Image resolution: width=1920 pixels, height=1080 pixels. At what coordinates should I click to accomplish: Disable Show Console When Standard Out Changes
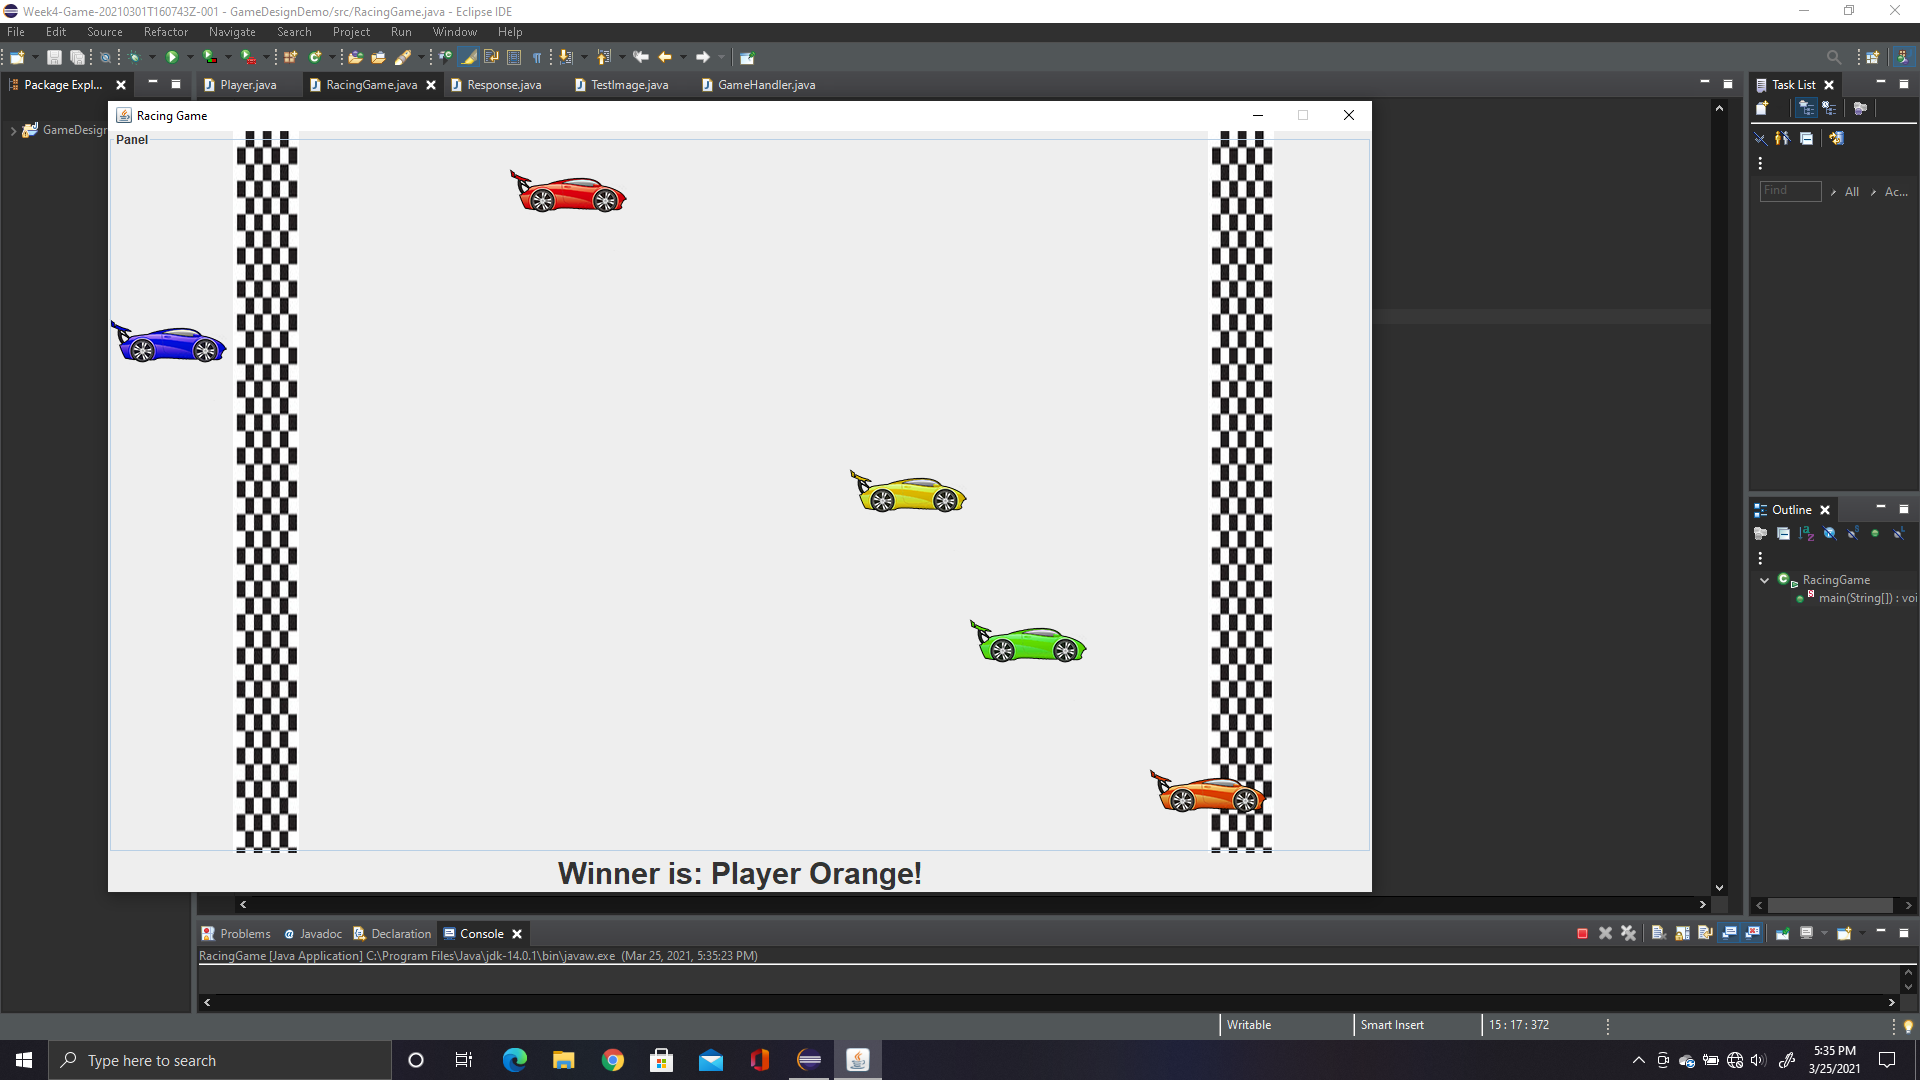click(1728, 933)
